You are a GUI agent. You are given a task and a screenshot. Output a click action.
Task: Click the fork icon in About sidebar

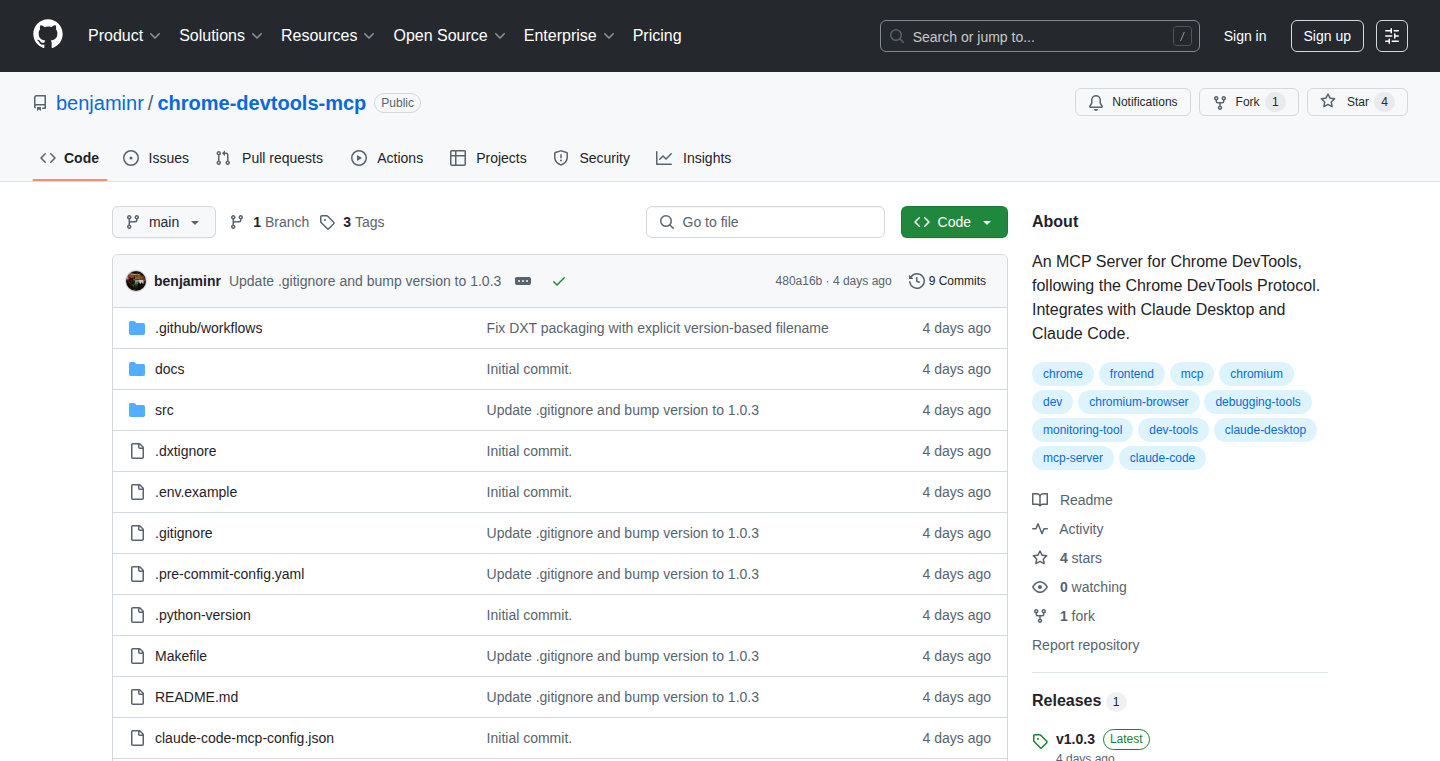tap(1040, 616)
